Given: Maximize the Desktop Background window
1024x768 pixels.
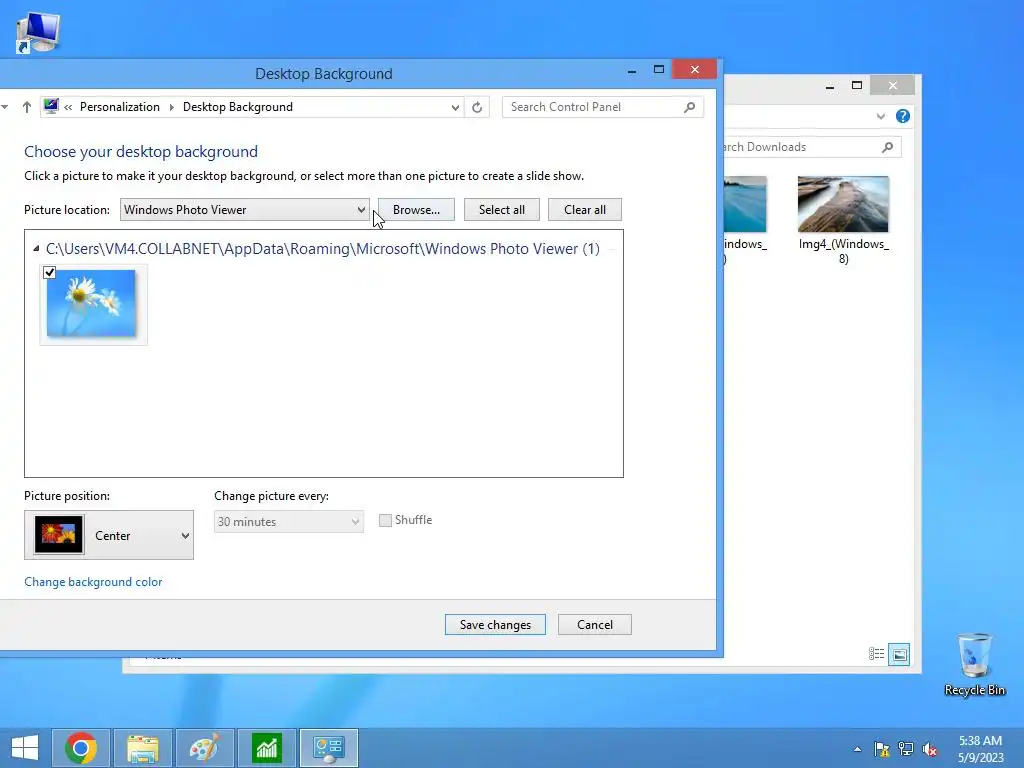Looking at the screenshot, I should (659, 69).
